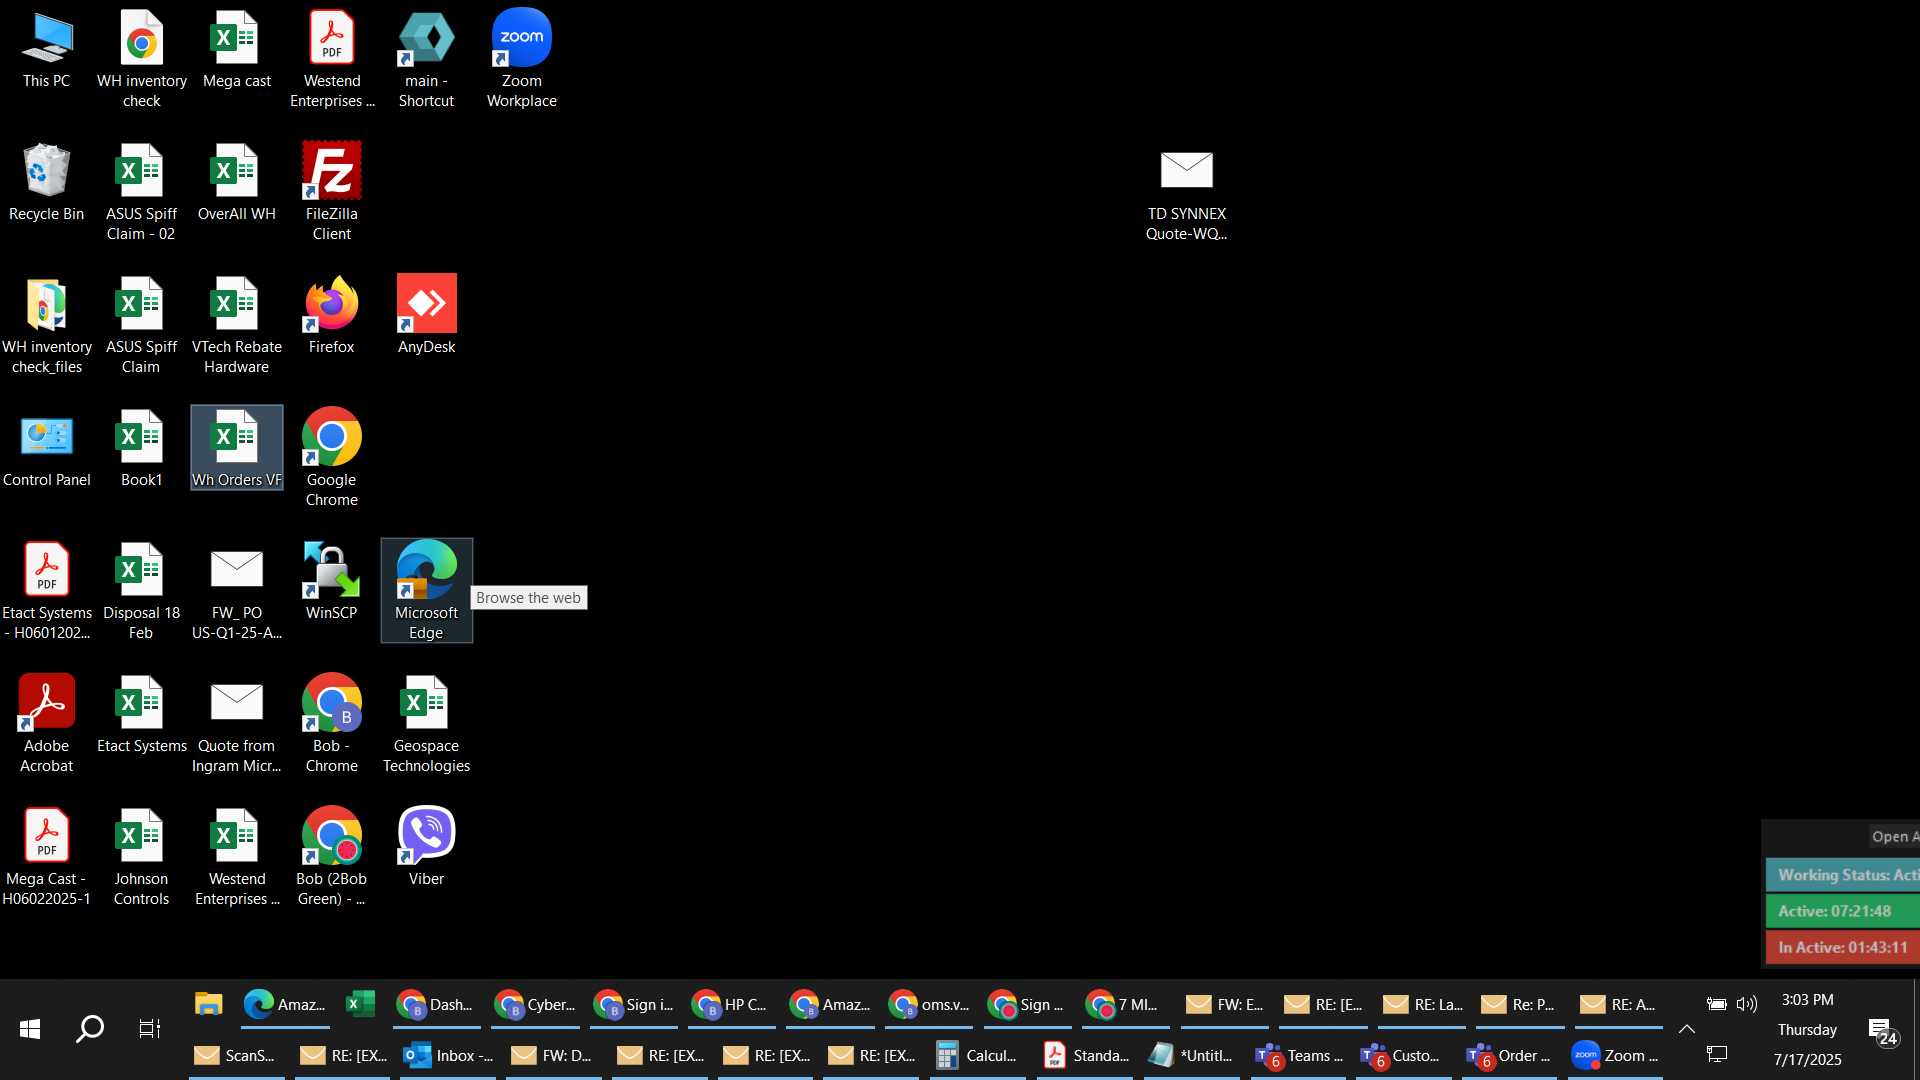Launch WinSCP
This screenshot has width=1920, height=1080.
(331, 582)
